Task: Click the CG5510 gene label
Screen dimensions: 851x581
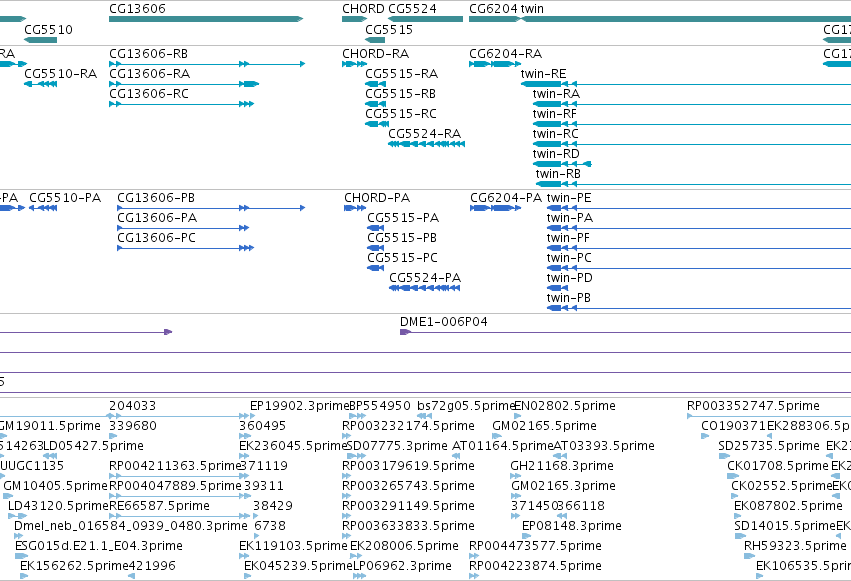Action: [x=48, y=29]
